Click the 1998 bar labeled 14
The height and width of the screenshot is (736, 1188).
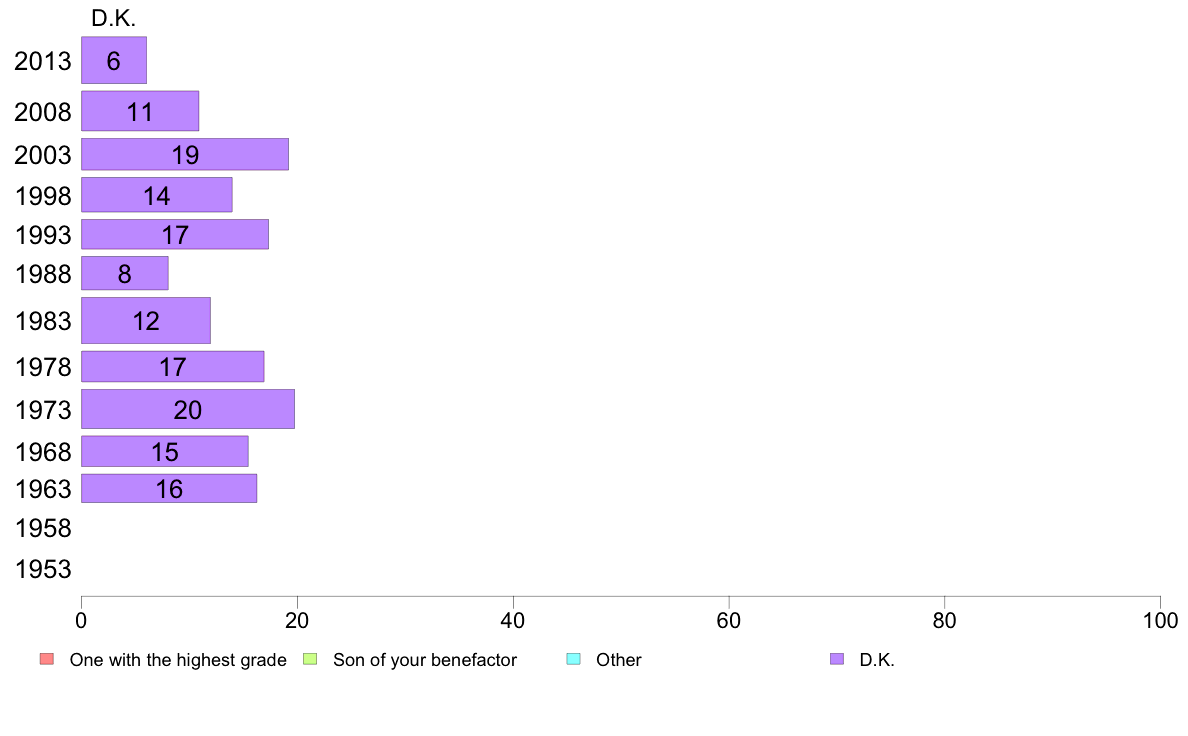click(x=157, y=196)
